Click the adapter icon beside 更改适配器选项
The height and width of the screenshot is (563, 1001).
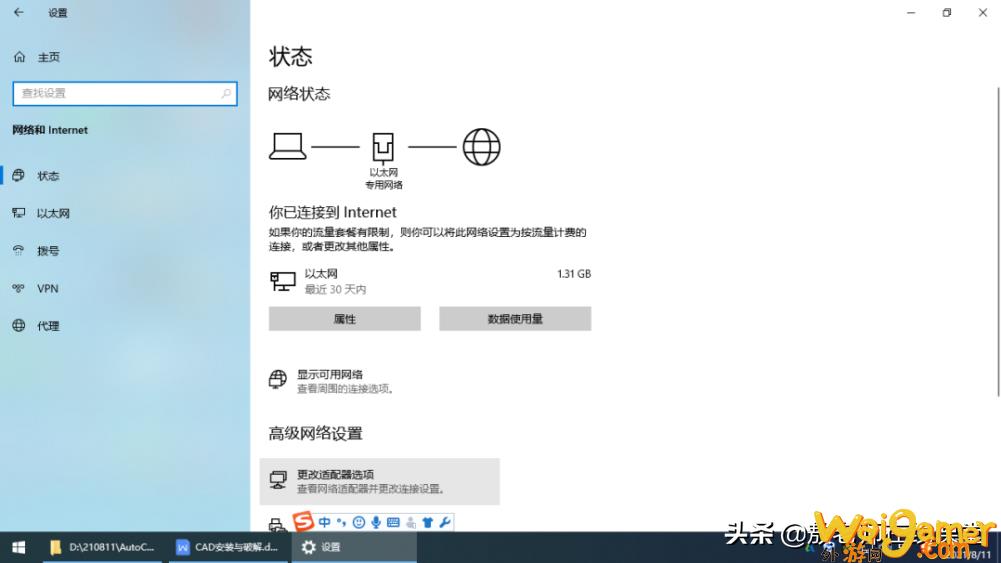point(278,480)
